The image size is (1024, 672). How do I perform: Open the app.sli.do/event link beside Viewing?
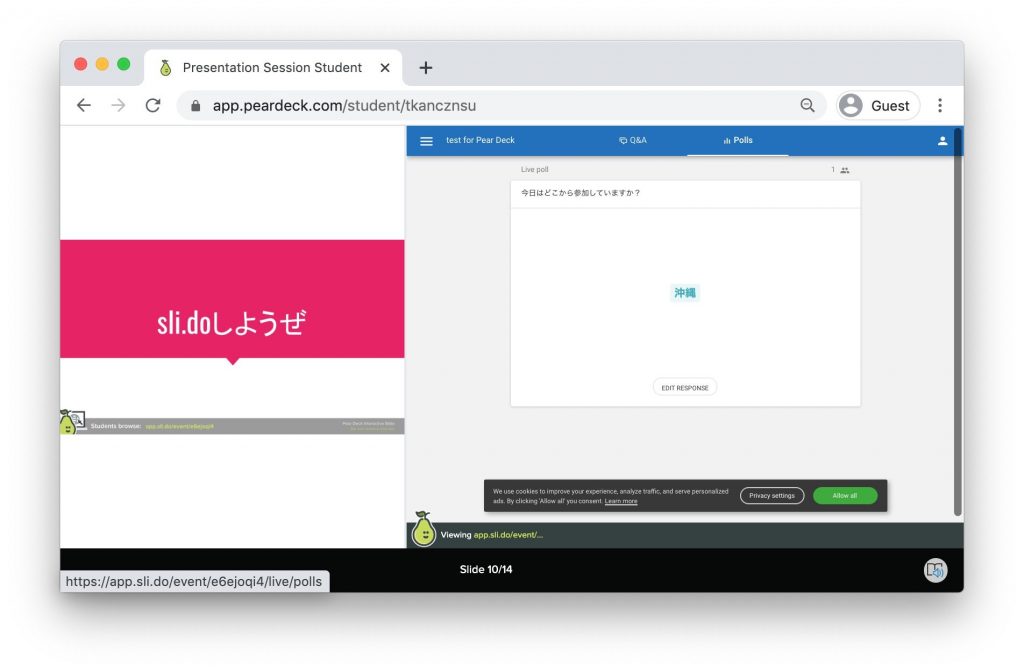point(508,535)
